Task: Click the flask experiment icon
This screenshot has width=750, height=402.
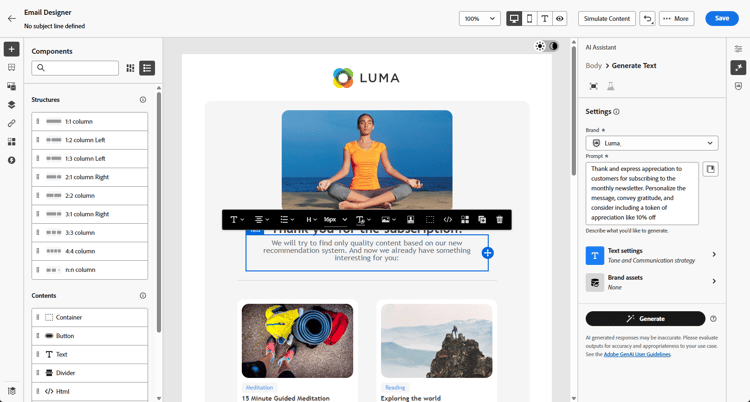Action: (611, 86)
